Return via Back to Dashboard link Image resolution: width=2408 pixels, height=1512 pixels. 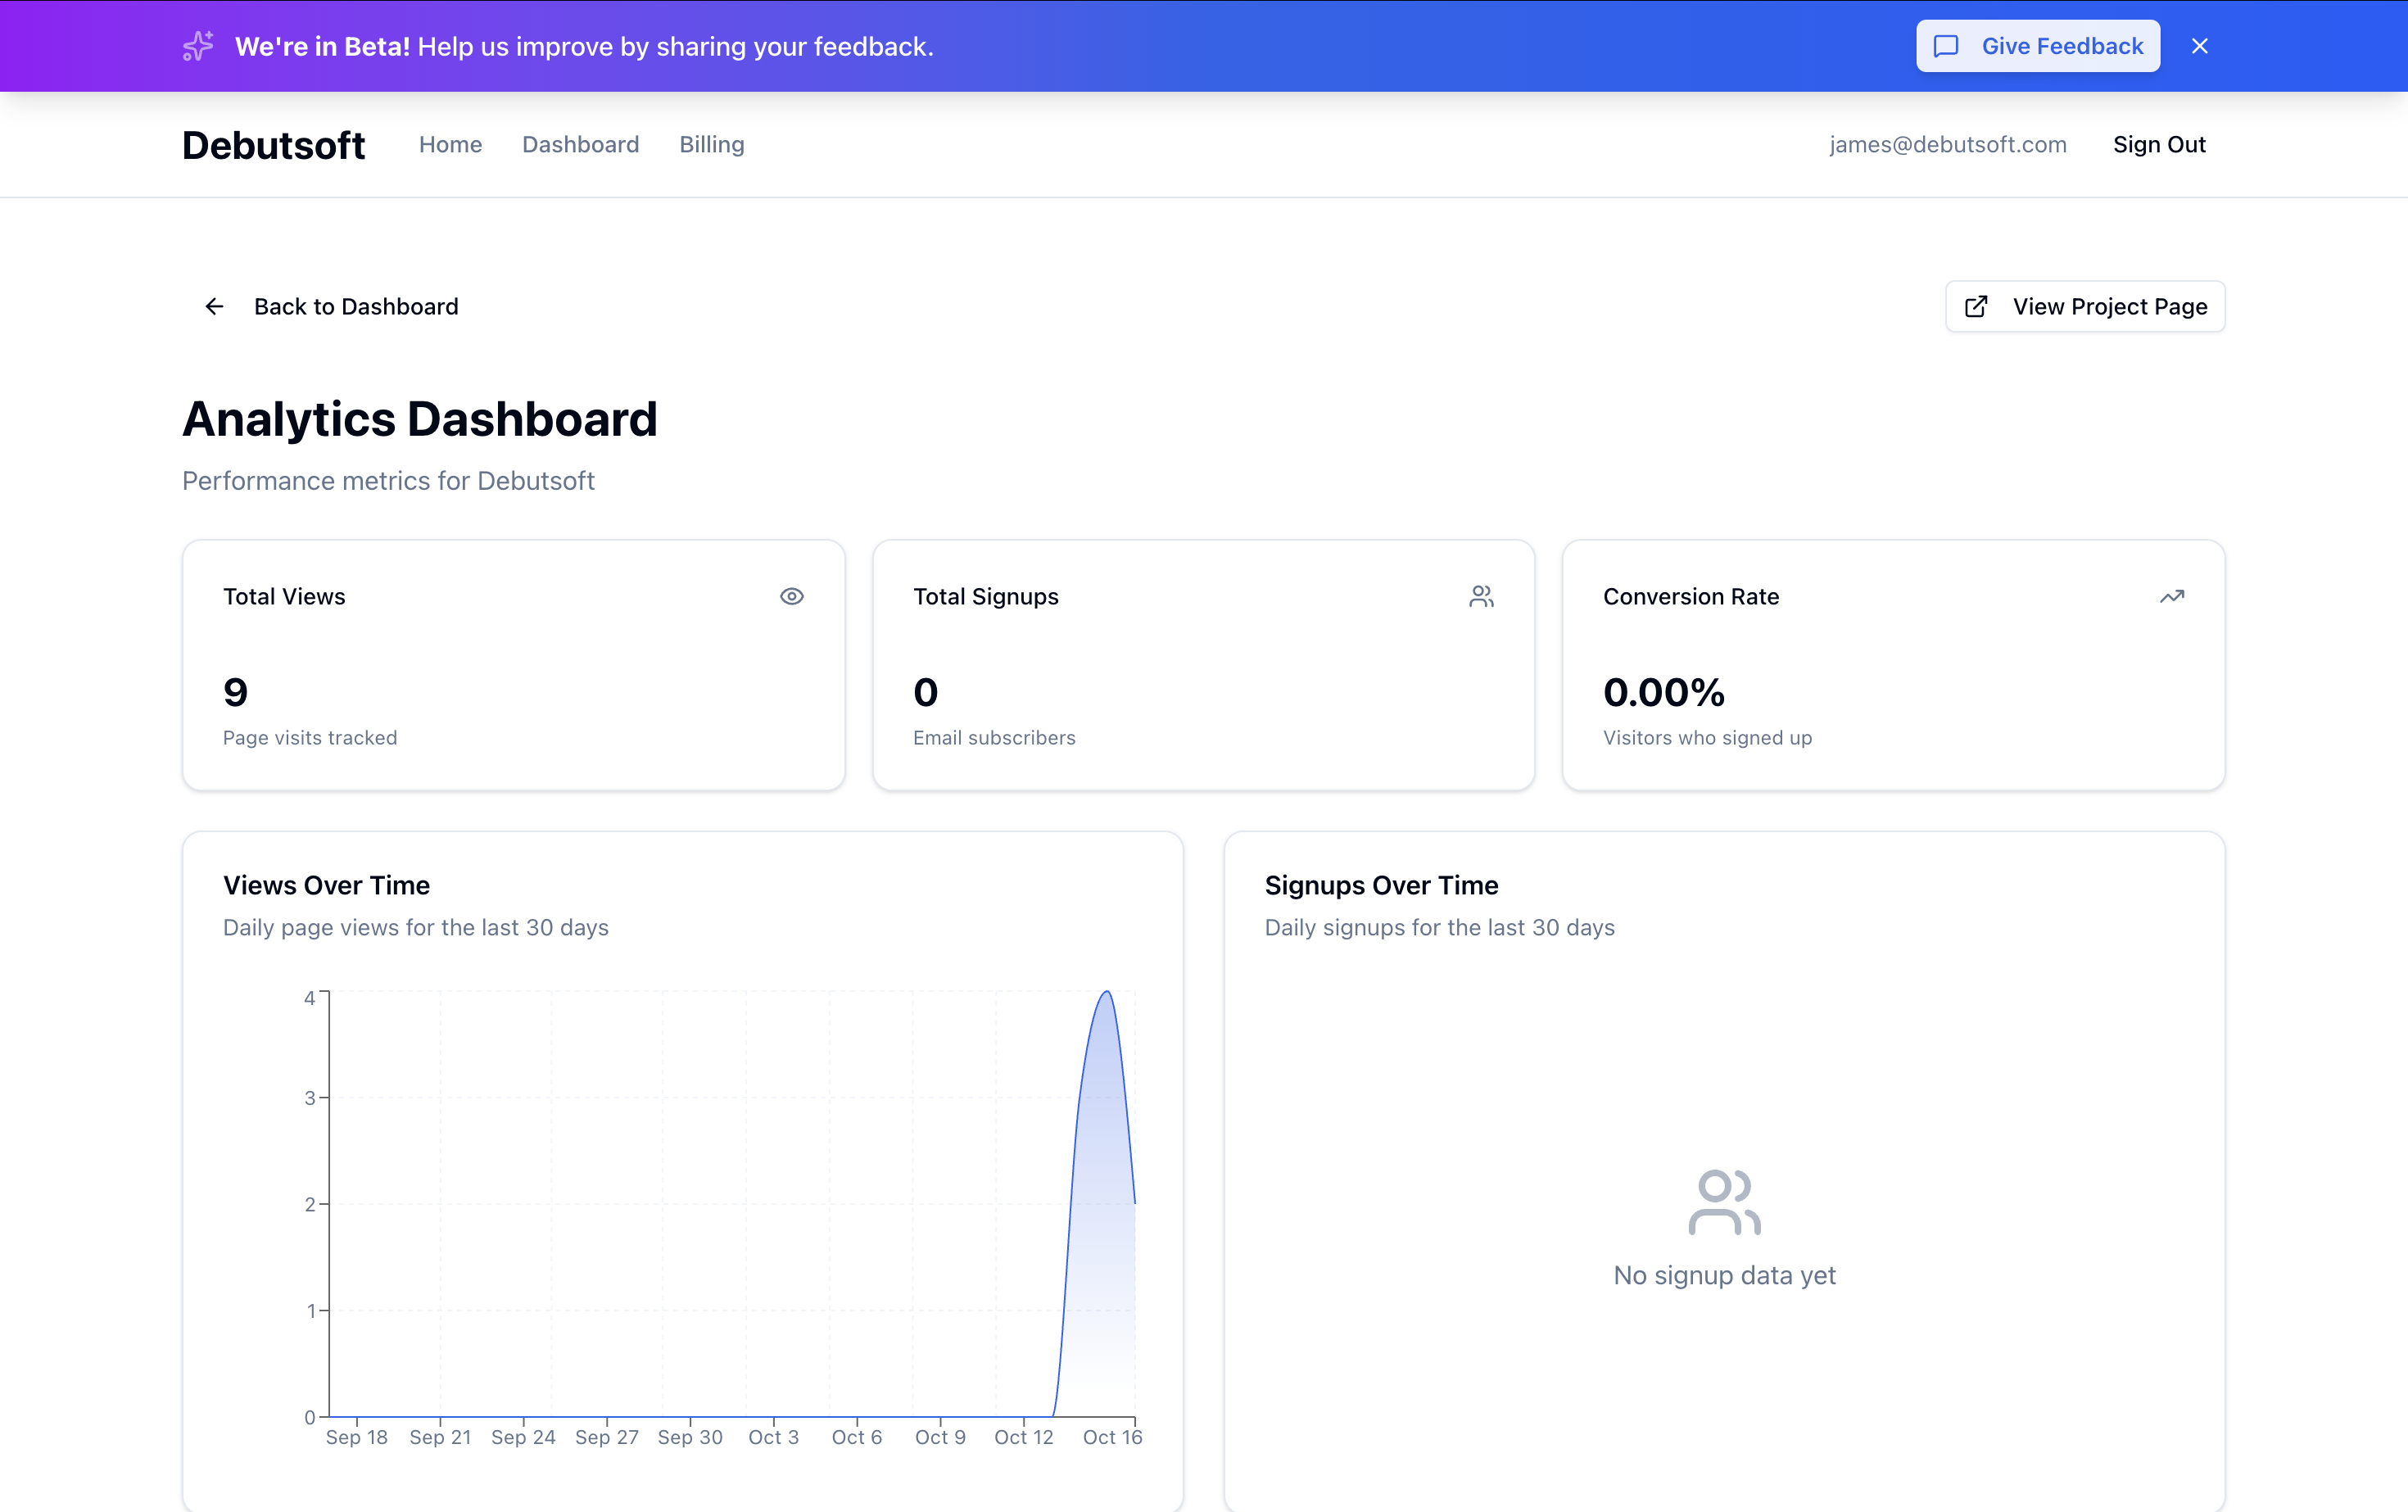tap(355, 306)
